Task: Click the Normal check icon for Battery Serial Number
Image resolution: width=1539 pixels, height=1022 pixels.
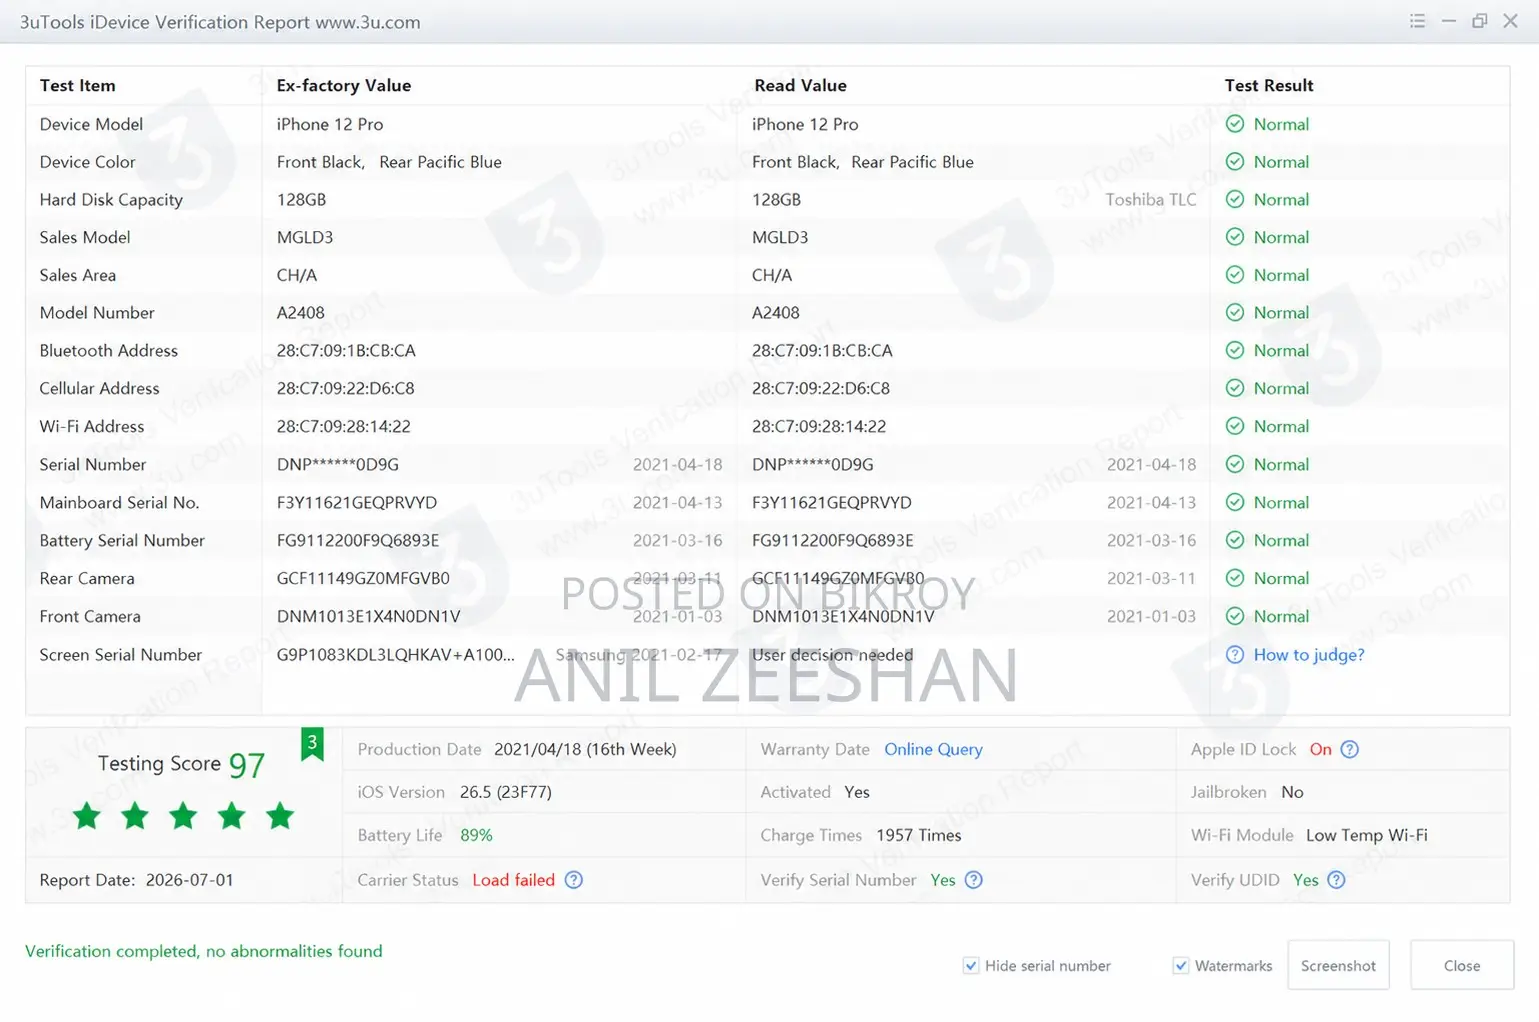Action: pyautogui.click(x=1235, y=540)
